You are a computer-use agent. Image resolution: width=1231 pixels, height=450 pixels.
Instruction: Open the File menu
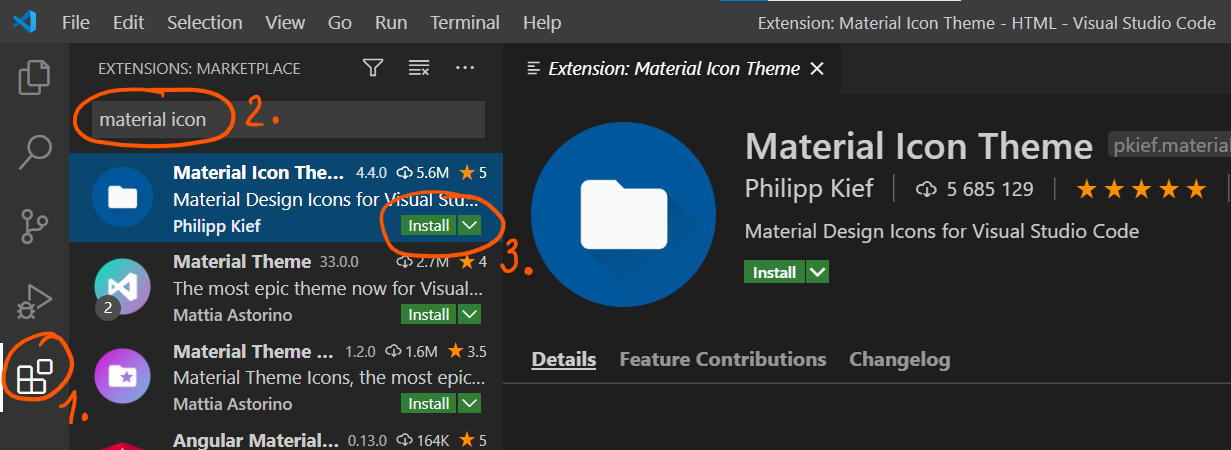[x=76, y=22]
